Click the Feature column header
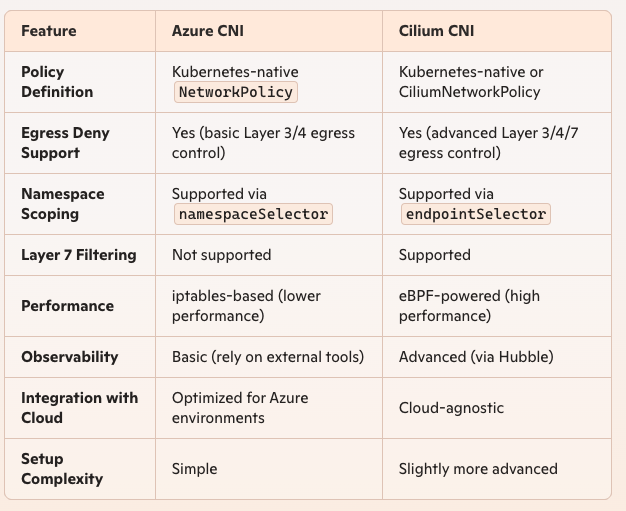Viewport: 626px width, 511px height. point(49,31)
